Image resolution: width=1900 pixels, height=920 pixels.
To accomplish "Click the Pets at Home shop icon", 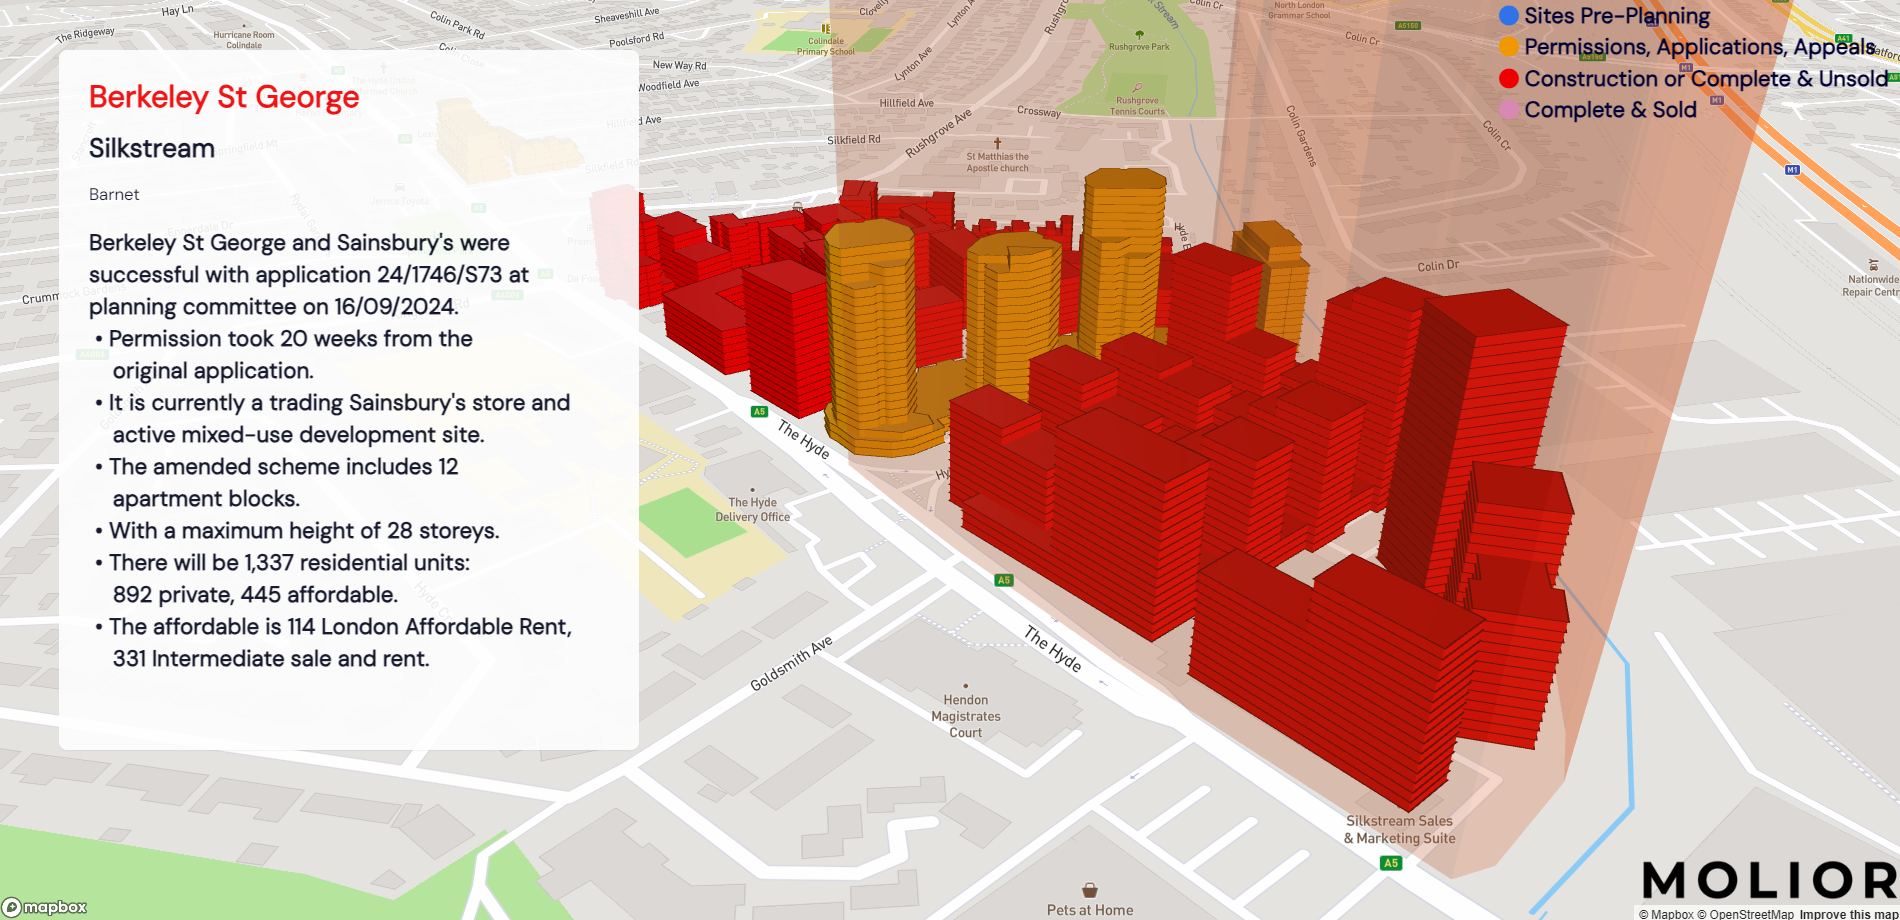I will point(1090,890).
